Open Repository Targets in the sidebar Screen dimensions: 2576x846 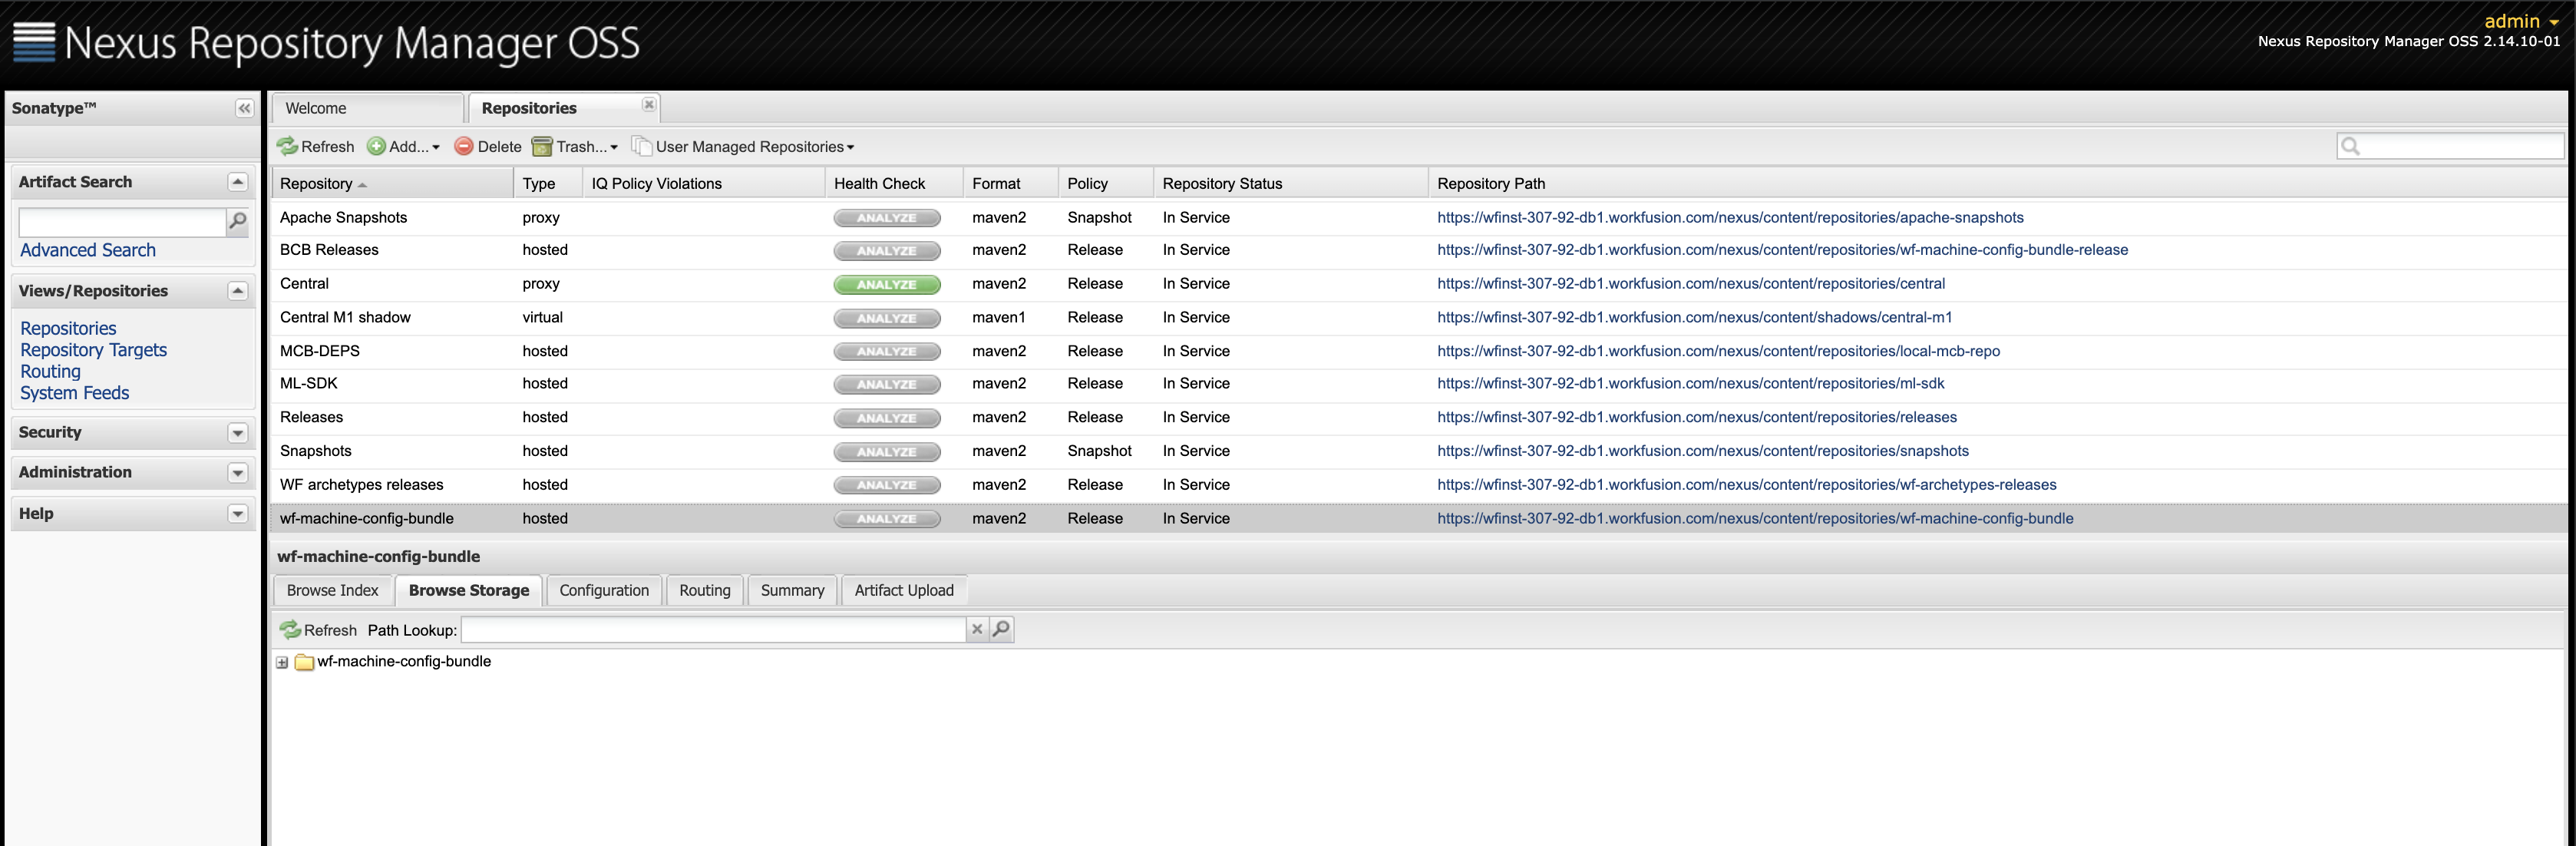[x=94, y=350]
